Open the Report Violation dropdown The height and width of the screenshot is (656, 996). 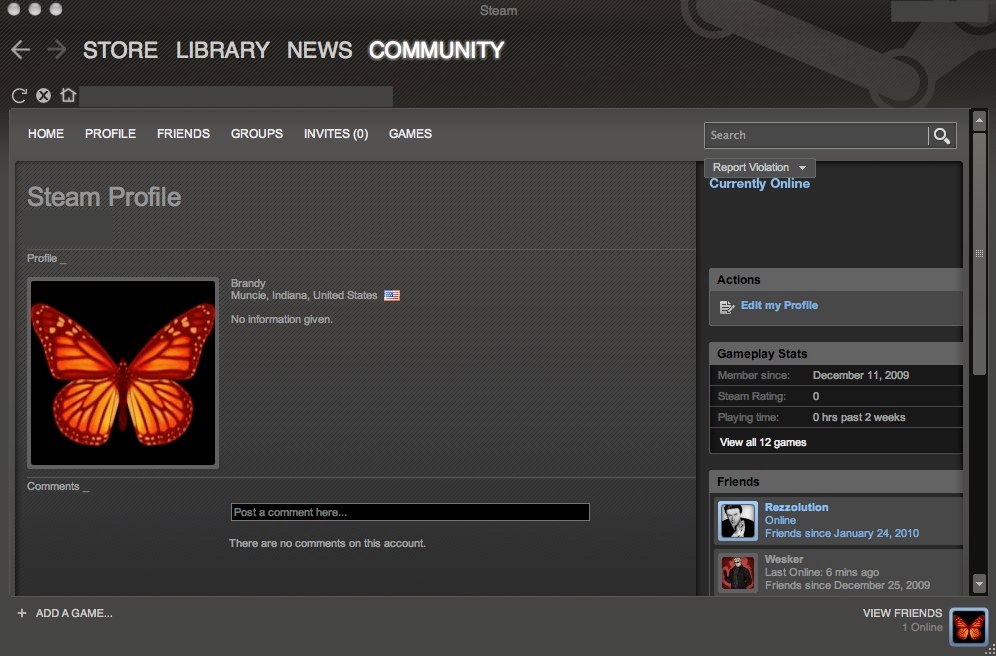(x=760, y=168)
